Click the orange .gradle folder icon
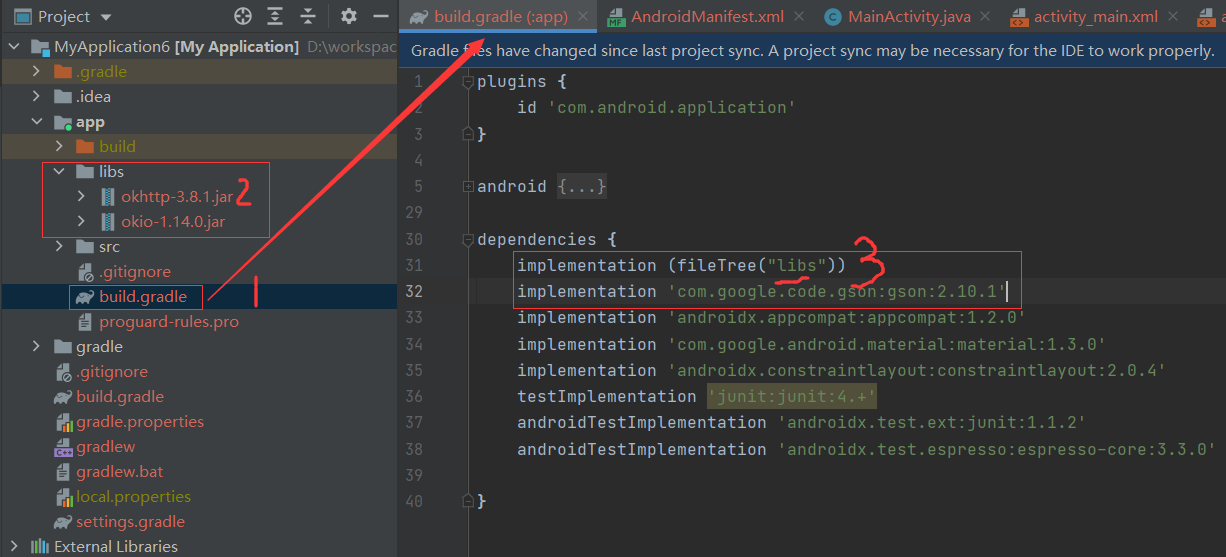 click(x=63, y=72)
